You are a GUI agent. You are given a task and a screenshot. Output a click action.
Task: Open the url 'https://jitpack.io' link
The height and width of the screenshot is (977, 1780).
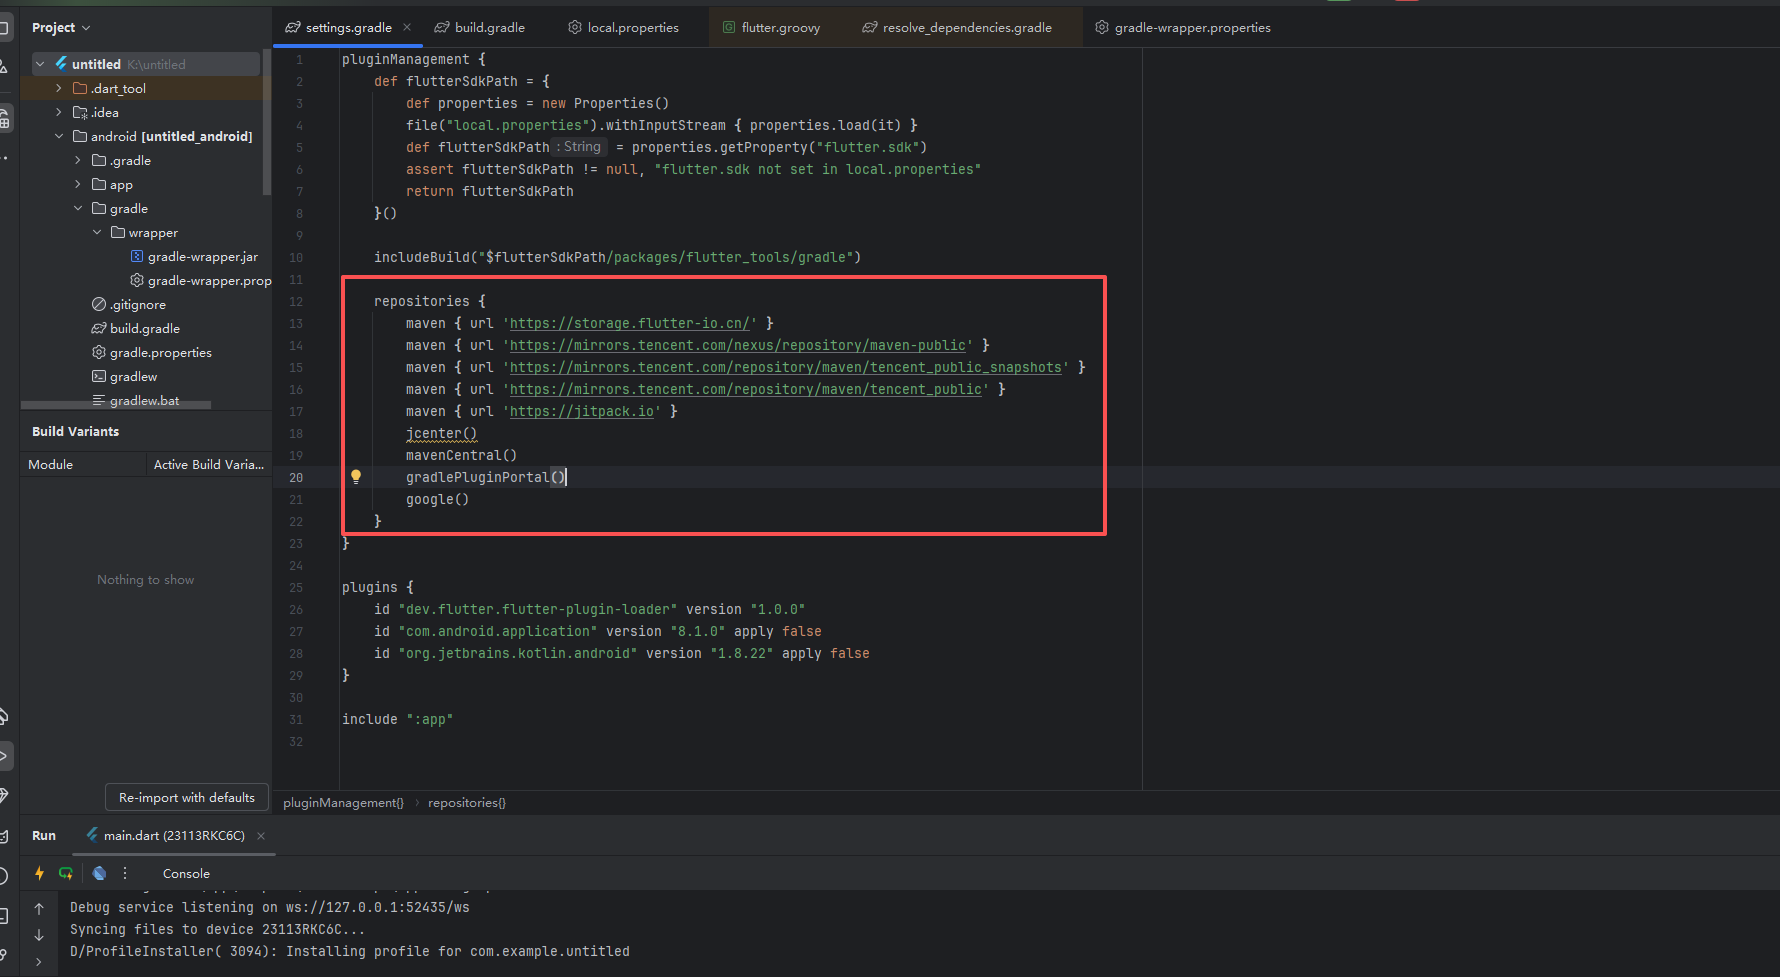[581, 411]
